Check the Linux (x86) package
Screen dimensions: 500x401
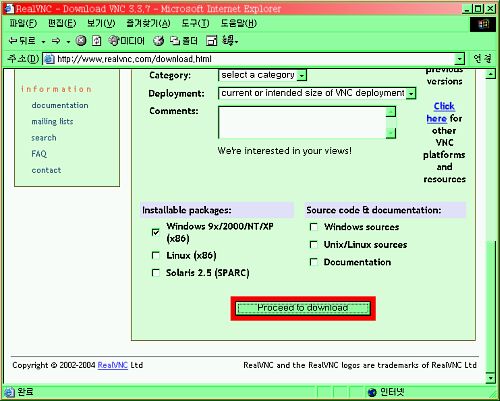click(155, 255)
